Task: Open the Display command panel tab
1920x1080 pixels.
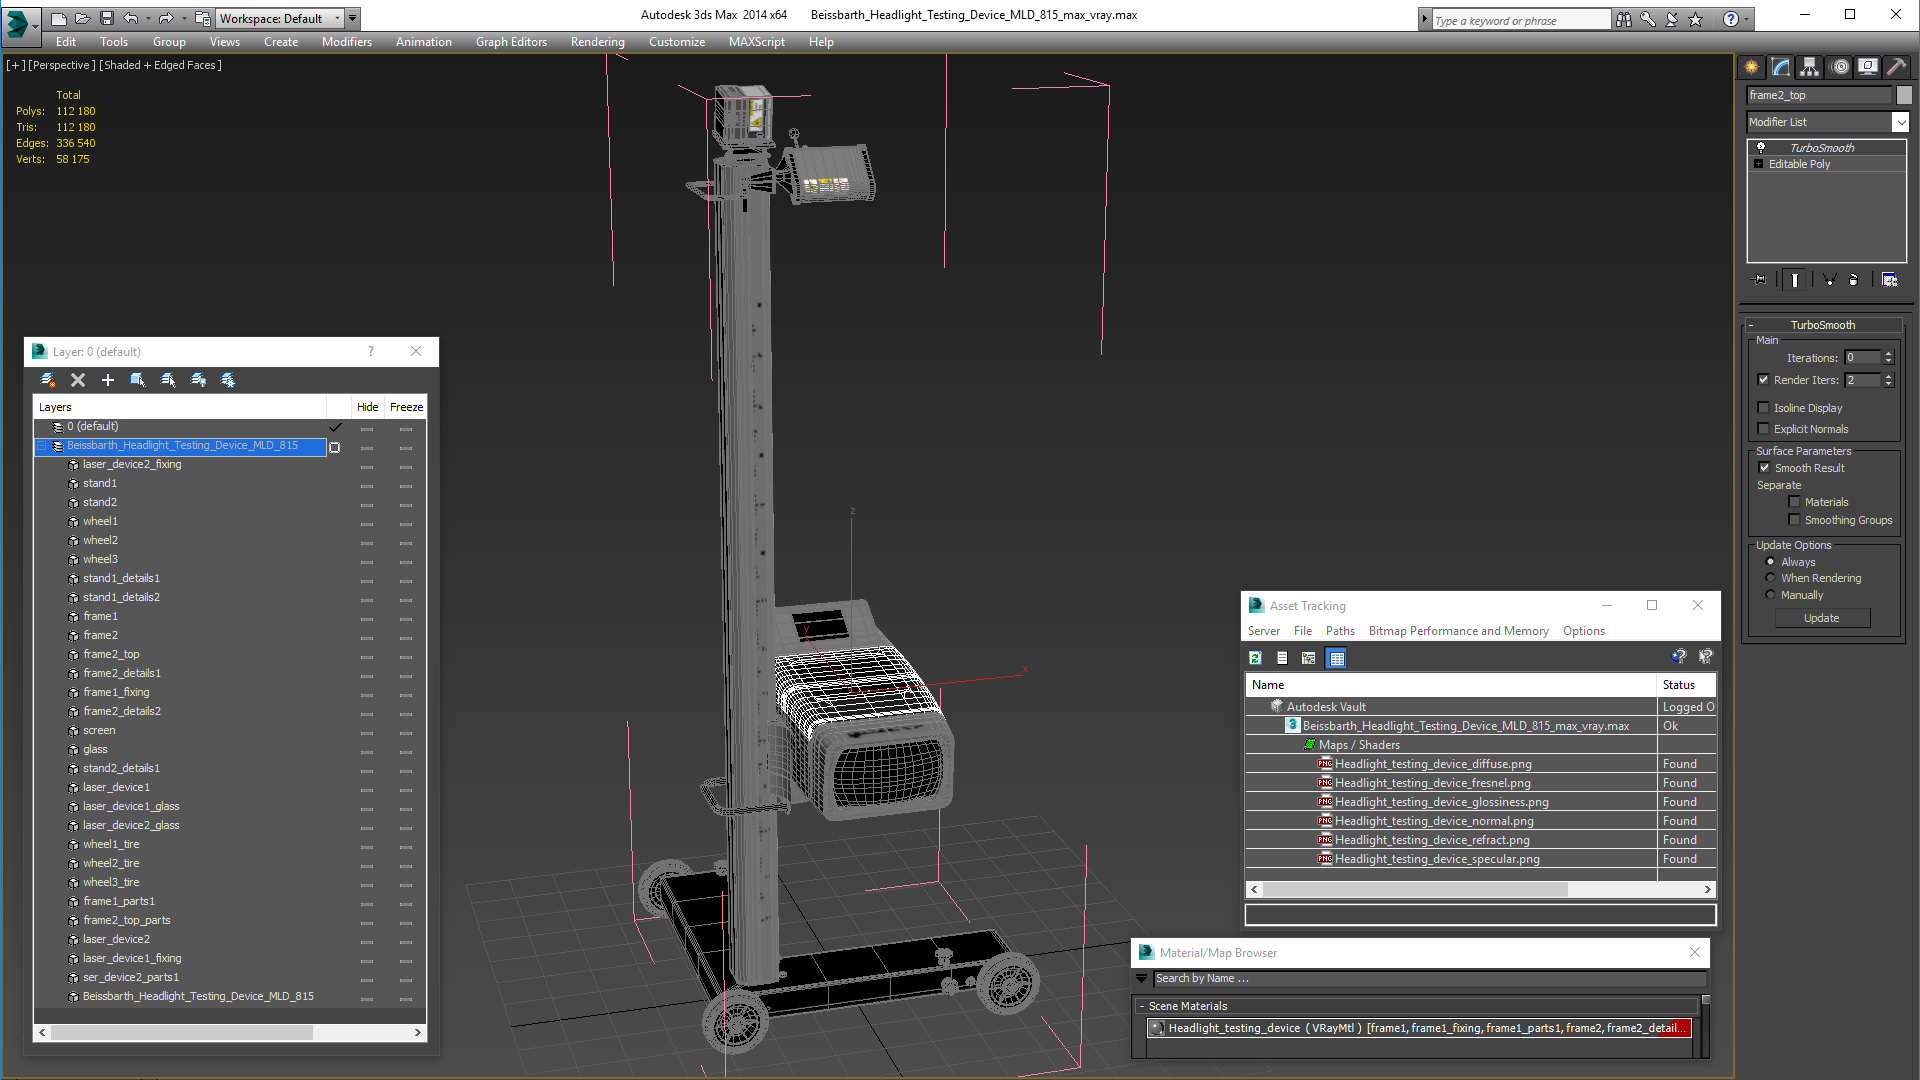Action: (1868, 67)
